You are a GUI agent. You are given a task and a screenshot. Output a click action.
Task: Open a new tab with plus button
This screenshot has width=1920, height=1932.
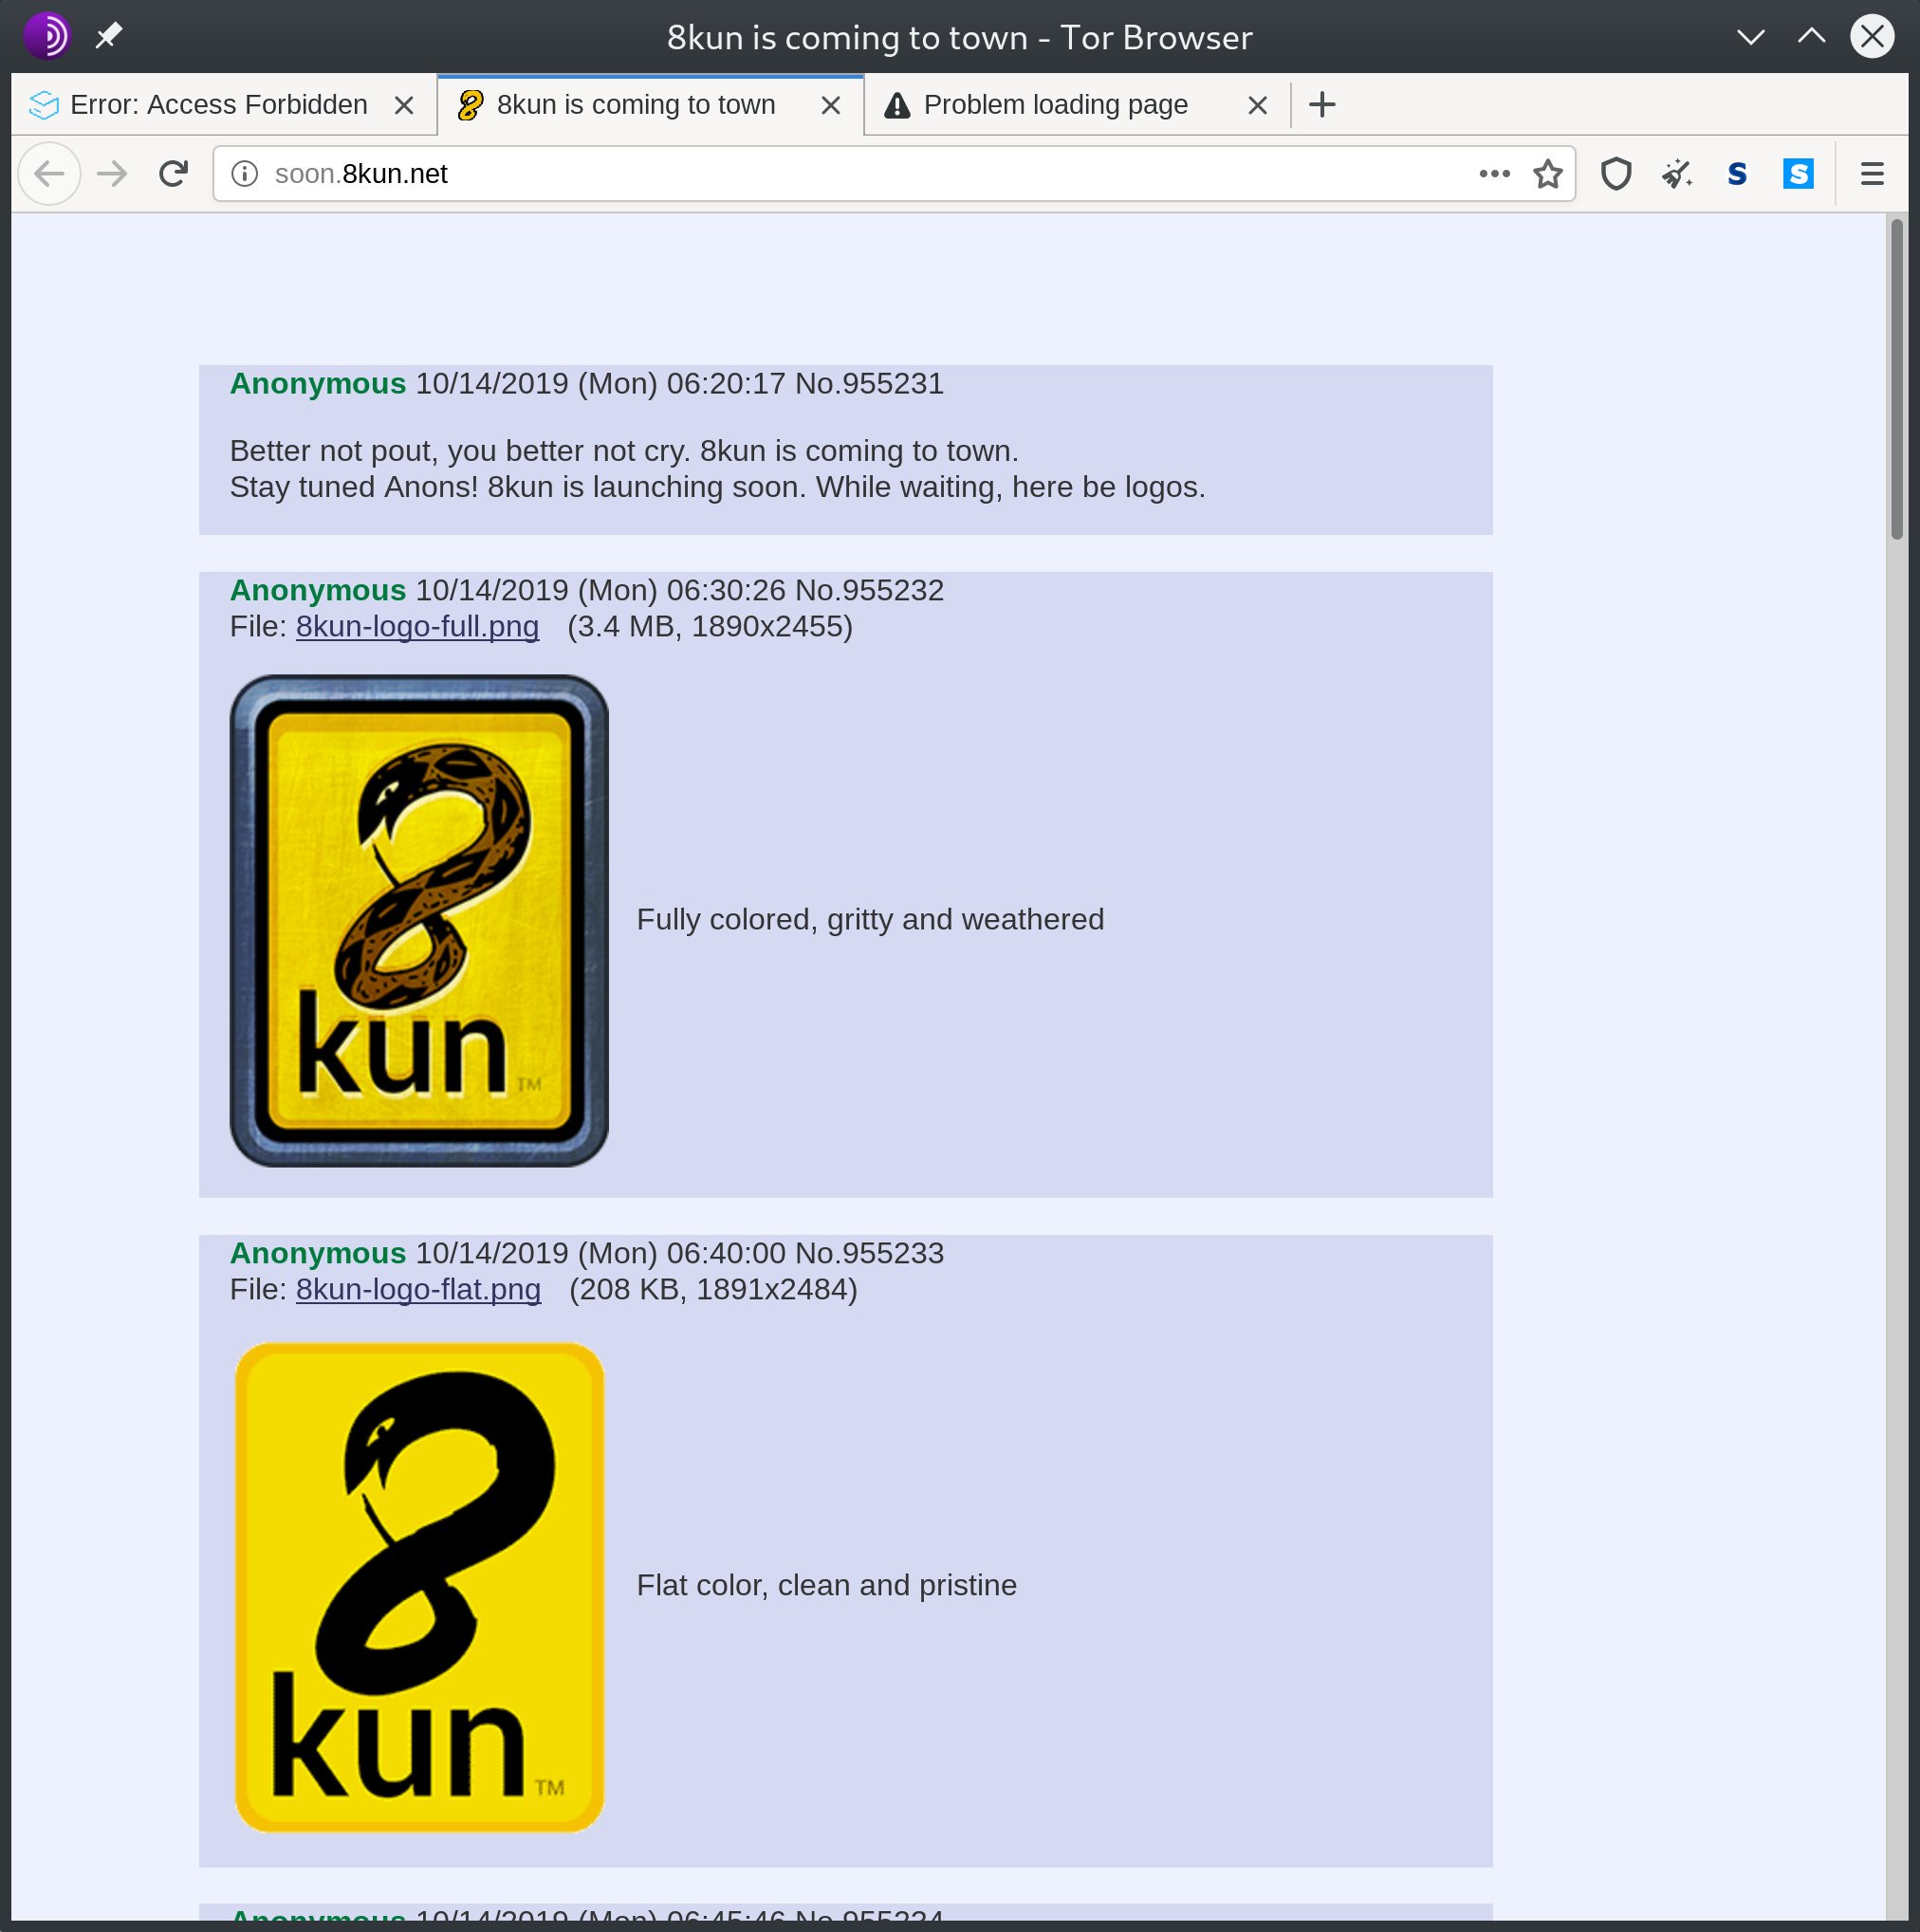(x=1322, y=104)
